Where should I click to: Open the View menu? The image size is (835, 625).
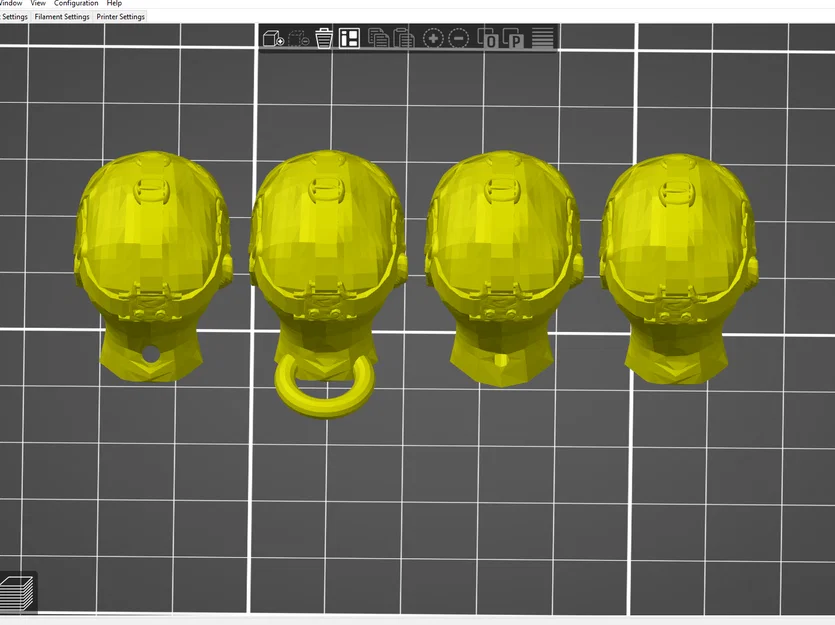click(x=38, y=3)
